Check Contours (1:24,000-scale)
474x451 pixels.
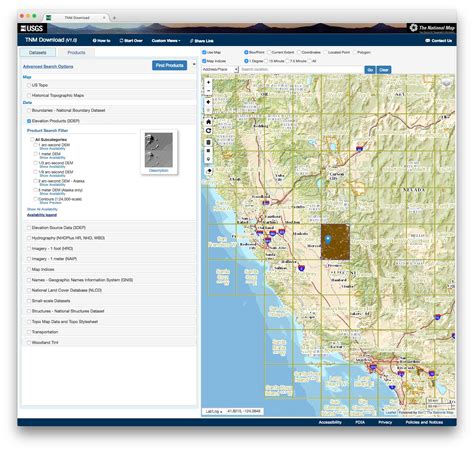point(35,199)
